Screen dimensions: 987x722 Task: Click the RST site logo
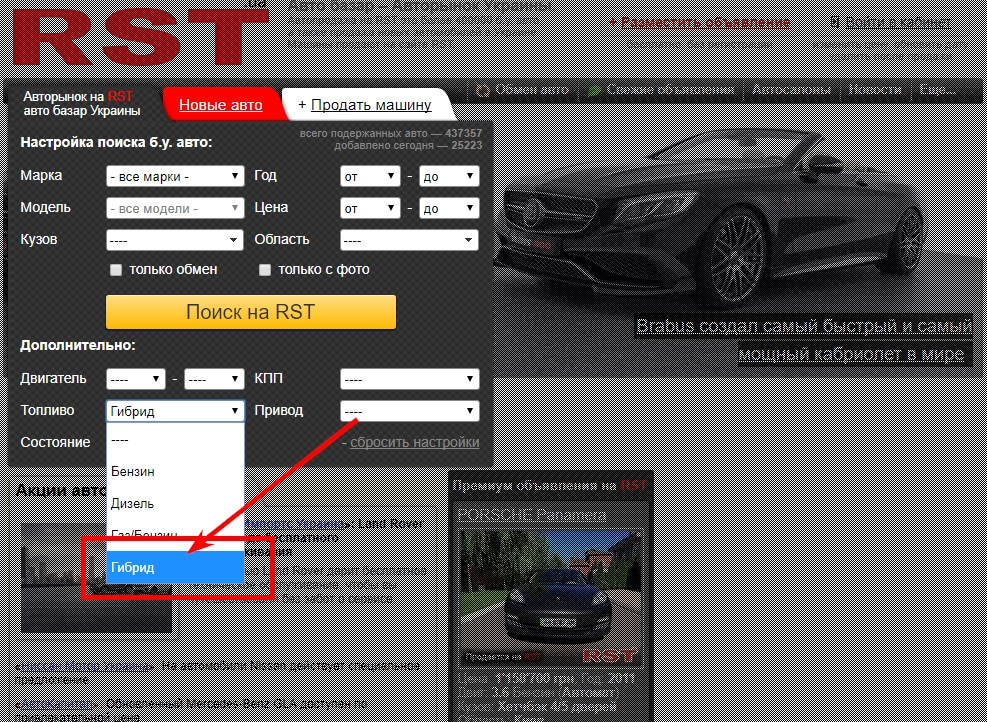[138, 35]
